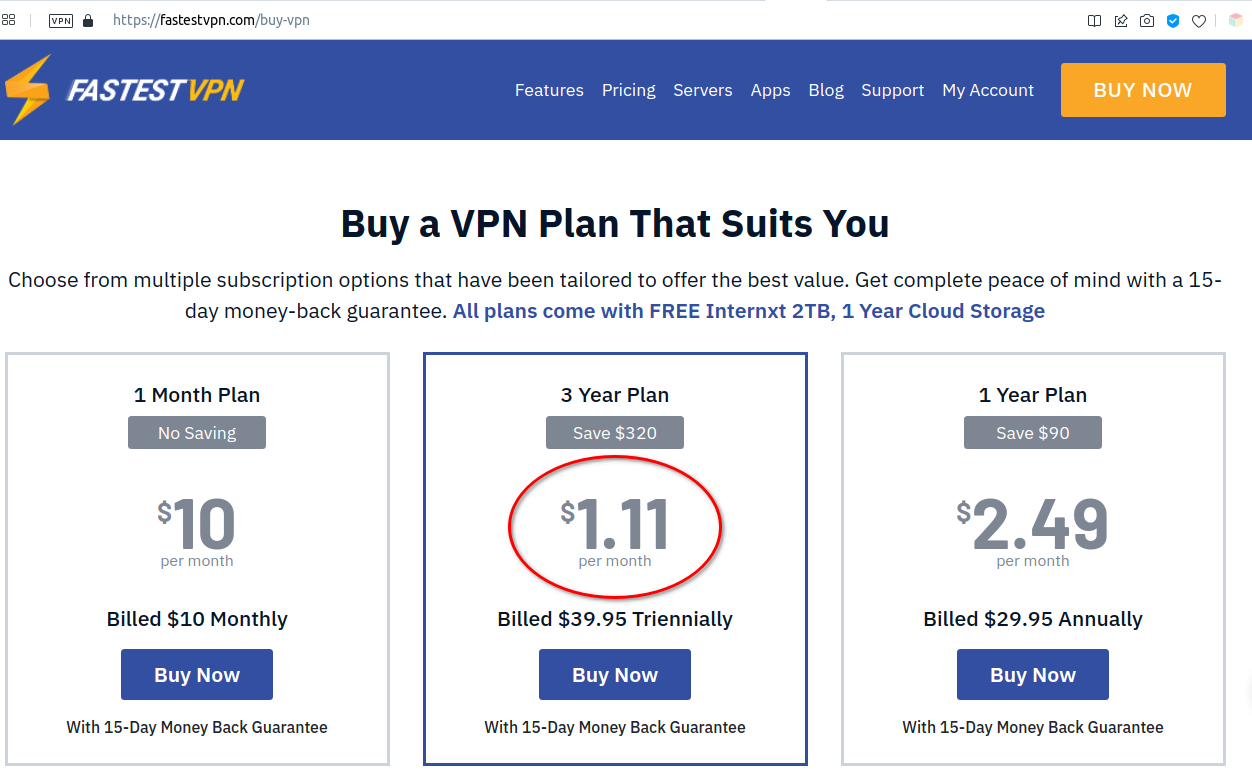
Task: Click the padlock site security icon
Action: (x=88, y=20)
